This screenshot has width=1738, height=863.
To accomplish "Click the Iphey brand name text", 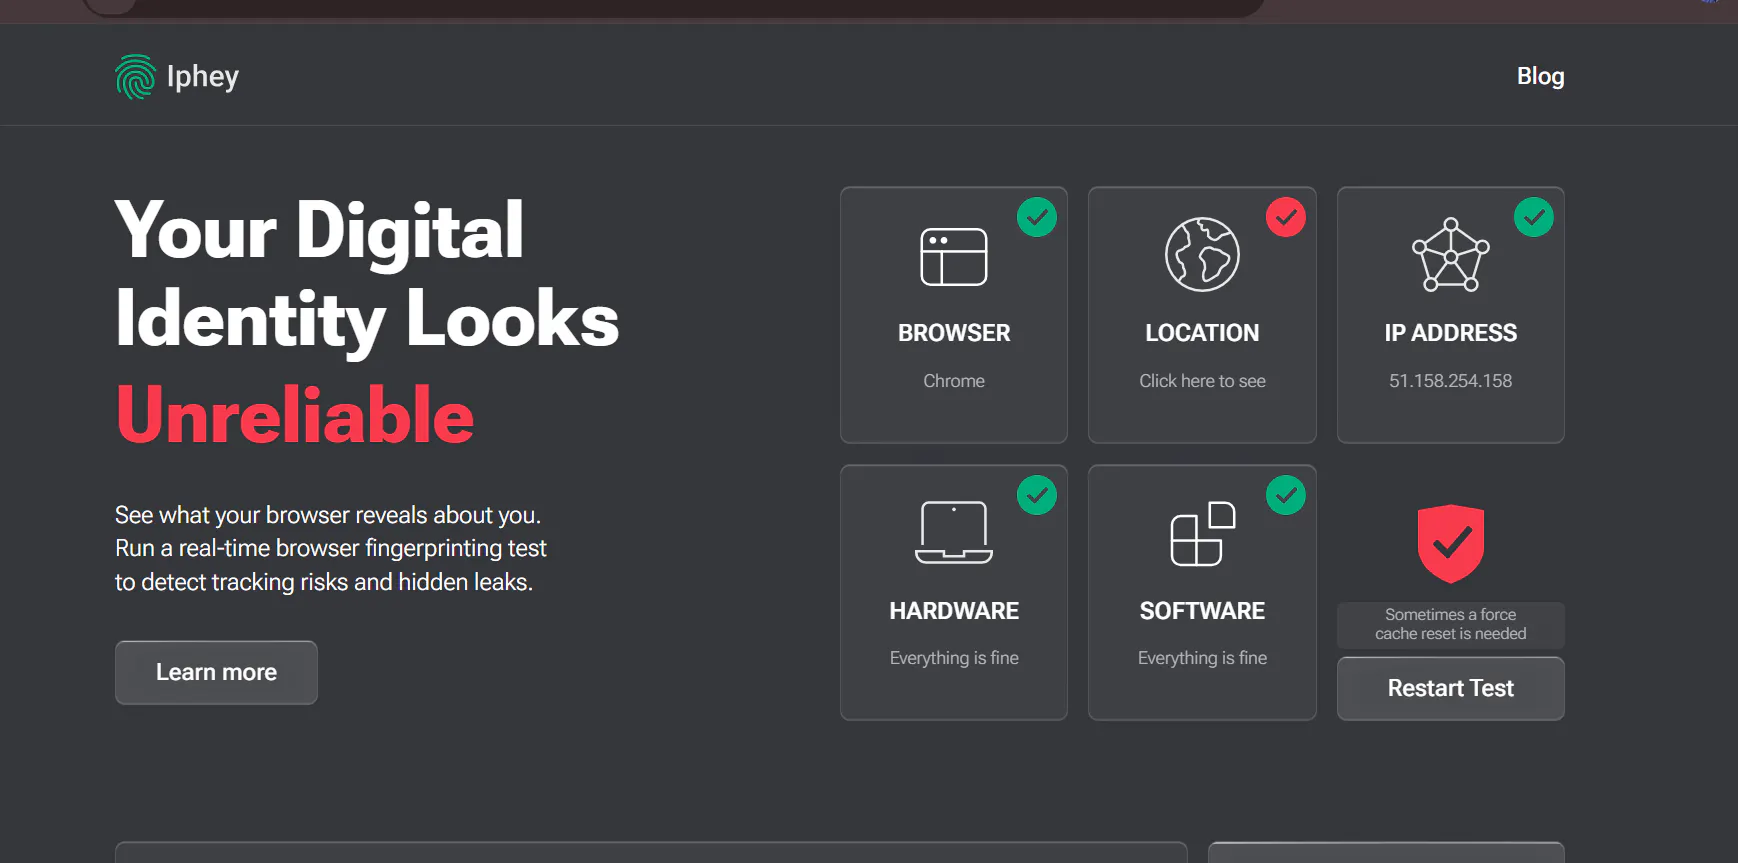I will point(203,77).
